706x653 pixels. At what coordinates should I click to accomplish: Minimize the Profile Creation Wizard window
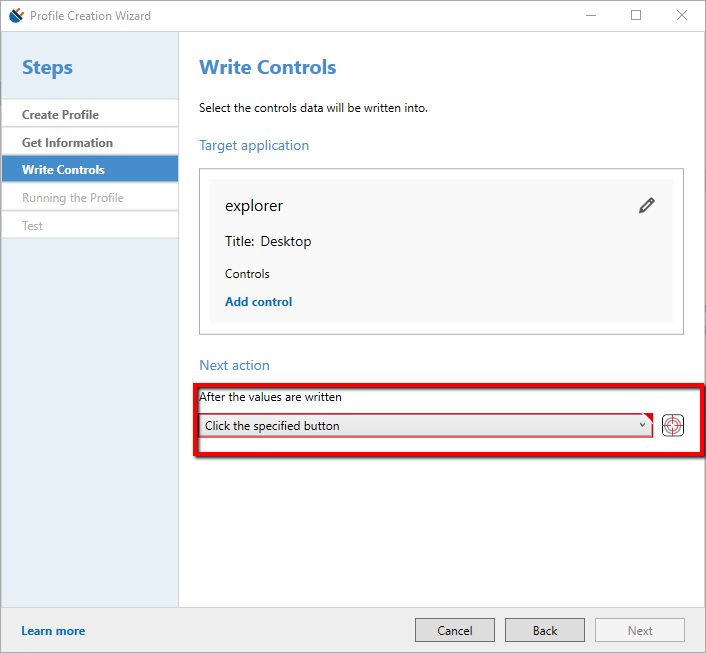[x=590, y=15]
